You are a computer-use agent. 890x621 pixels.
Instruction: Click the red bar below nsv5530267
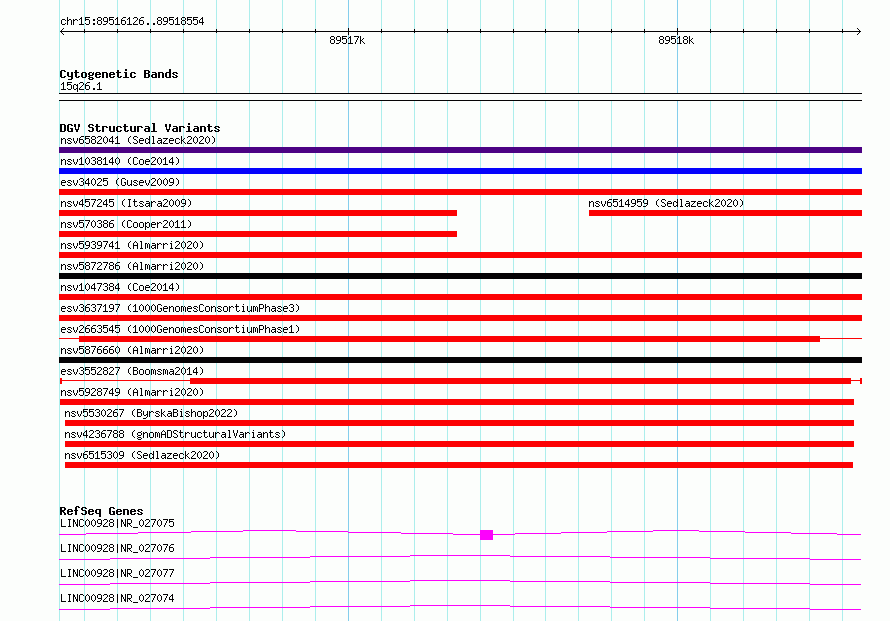click(459, 423)
